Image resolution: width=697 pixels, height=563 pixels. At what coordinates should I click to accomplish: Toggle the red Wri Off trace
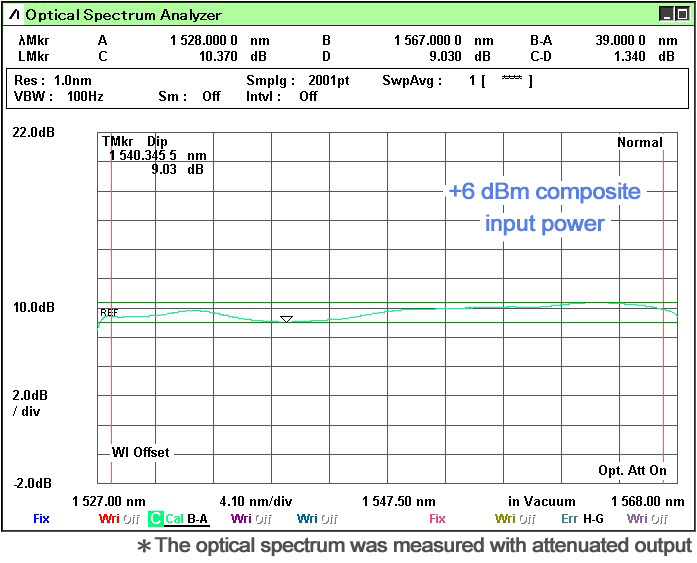click(x=117, y=519)
